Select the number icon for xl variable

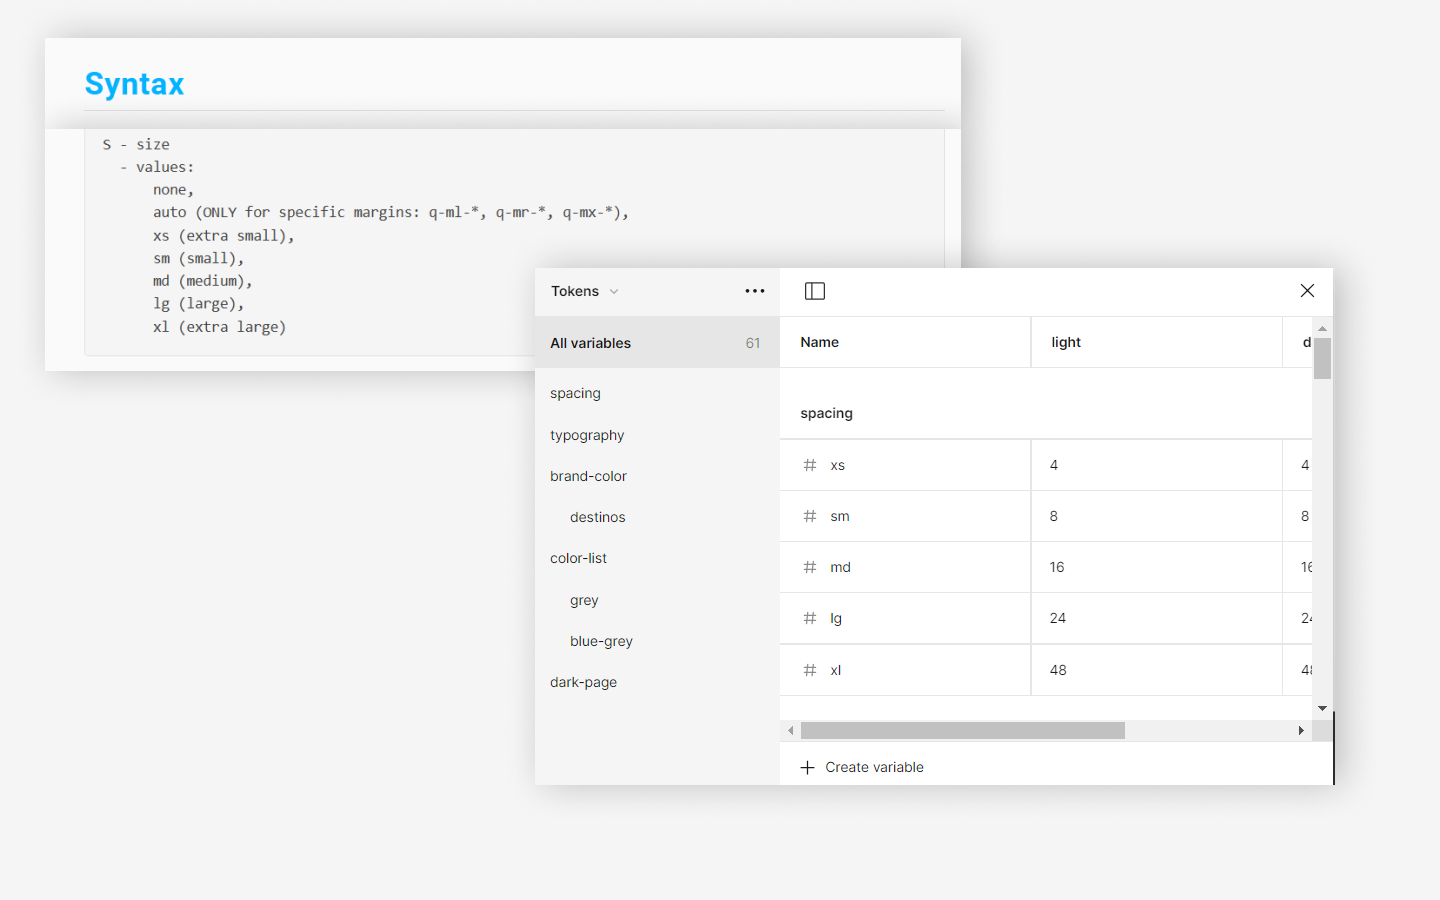(x=809, y=669)
